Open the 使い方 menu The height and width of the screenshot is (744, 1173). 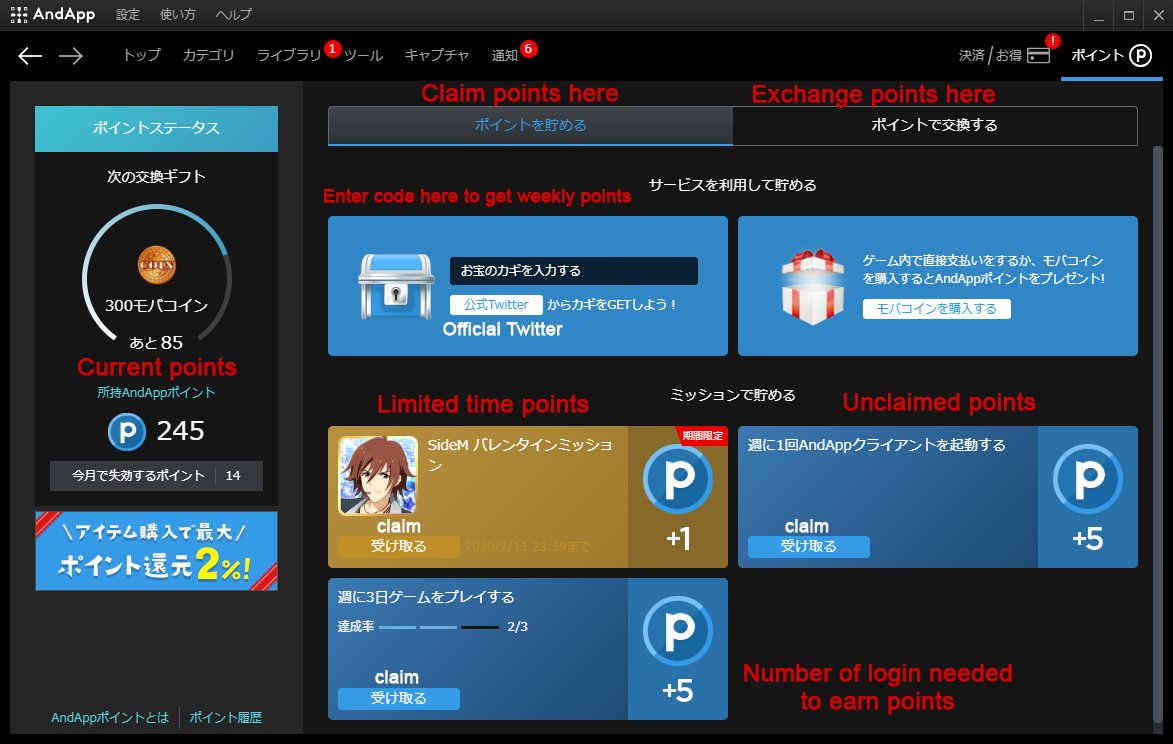[177, 14]
